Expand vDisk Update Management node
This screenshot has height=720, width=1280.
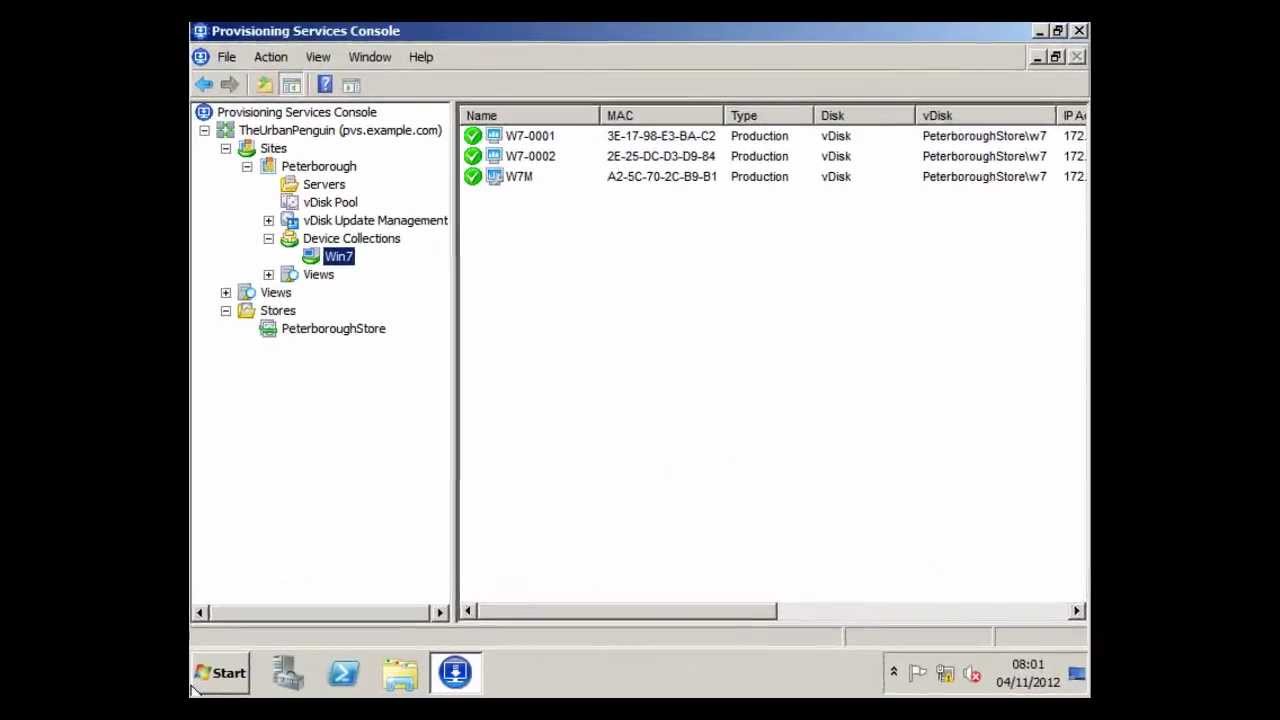pyautogui.click(x=269, y=221)
